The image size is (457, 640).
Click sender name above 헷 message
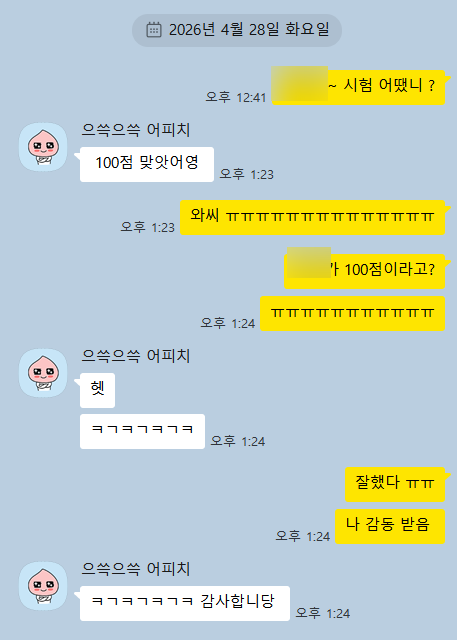(x=135, y=356)
